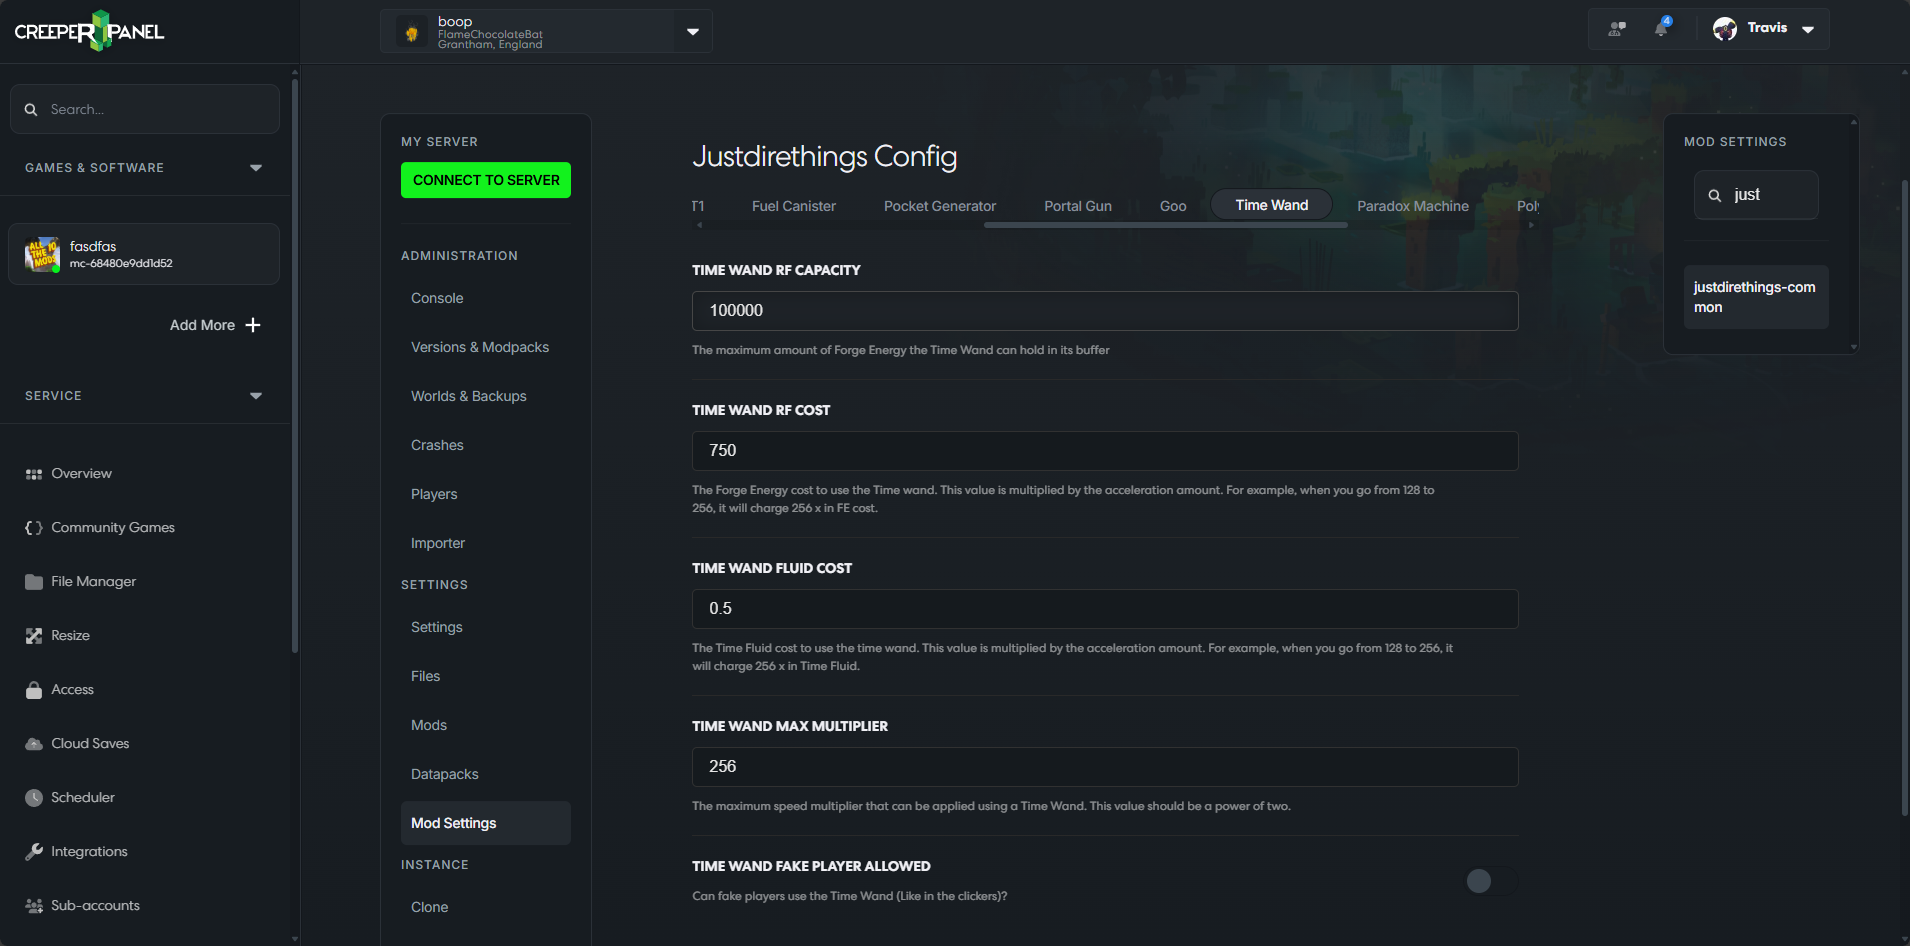Open the Crashes page
Image resolution: width=1910 pixels, height=946 pixels.
437,445
